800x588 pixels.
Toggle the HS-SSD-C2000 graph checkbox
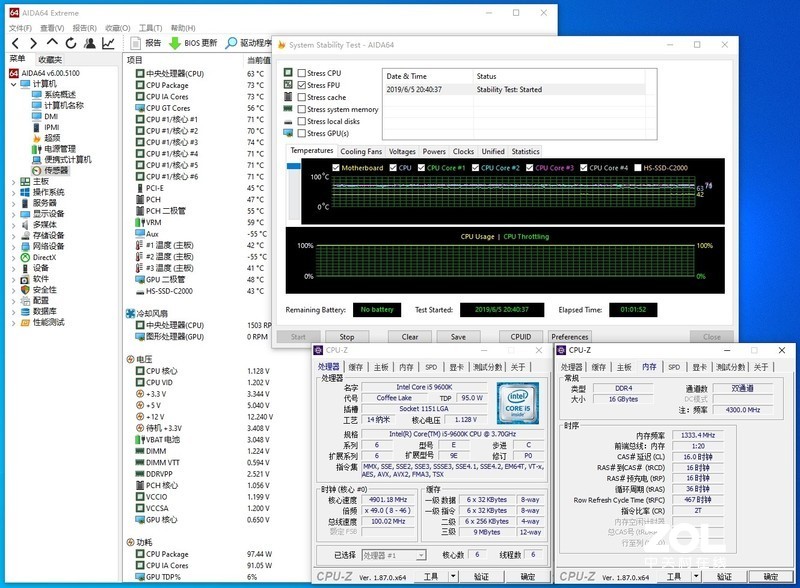[x=636, y=168]
